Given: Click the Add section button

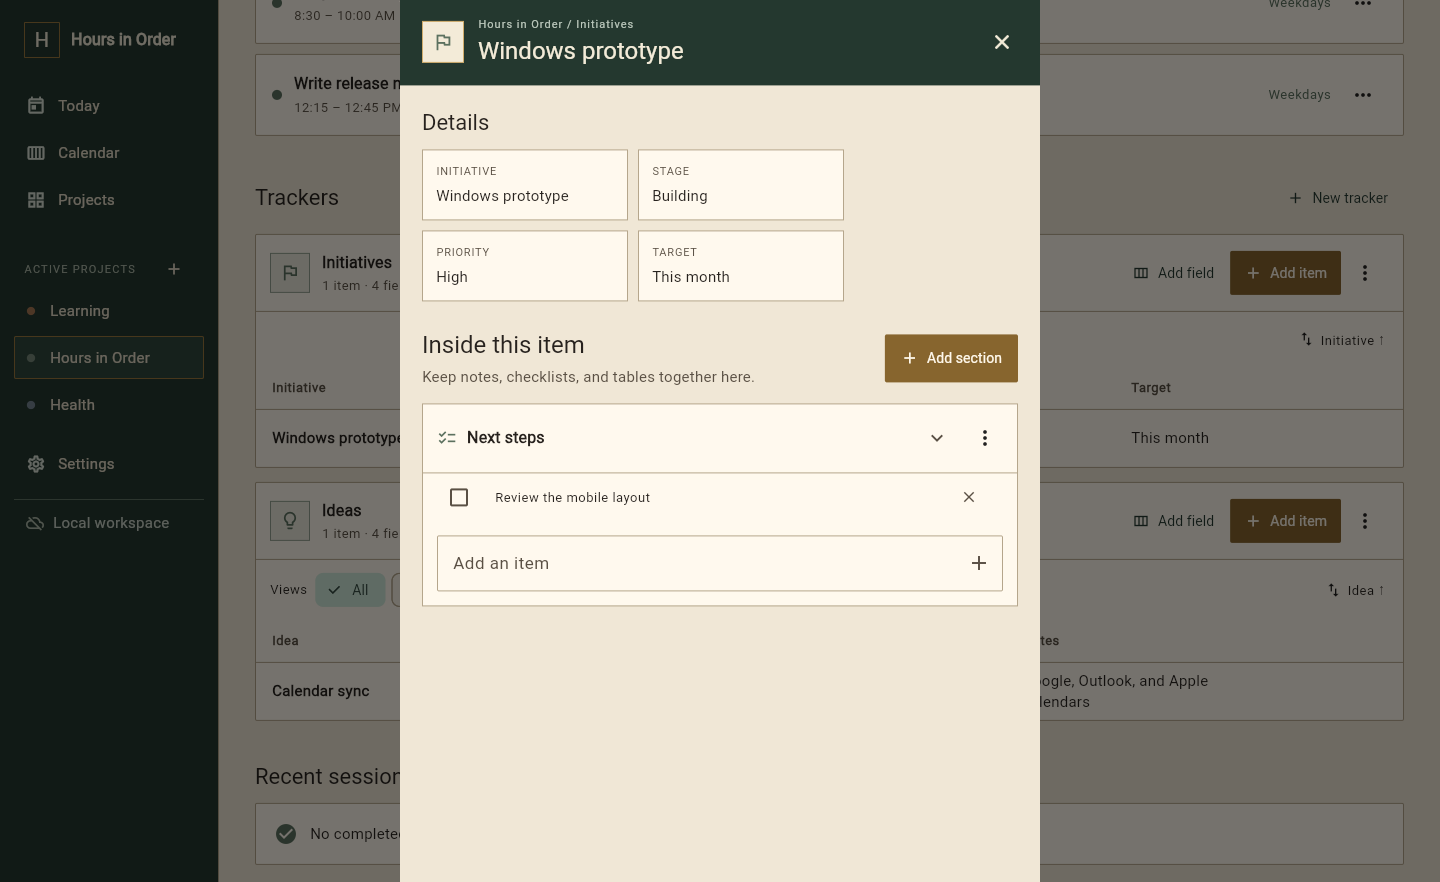Looking at the screenshot, I should pos(951,358).
